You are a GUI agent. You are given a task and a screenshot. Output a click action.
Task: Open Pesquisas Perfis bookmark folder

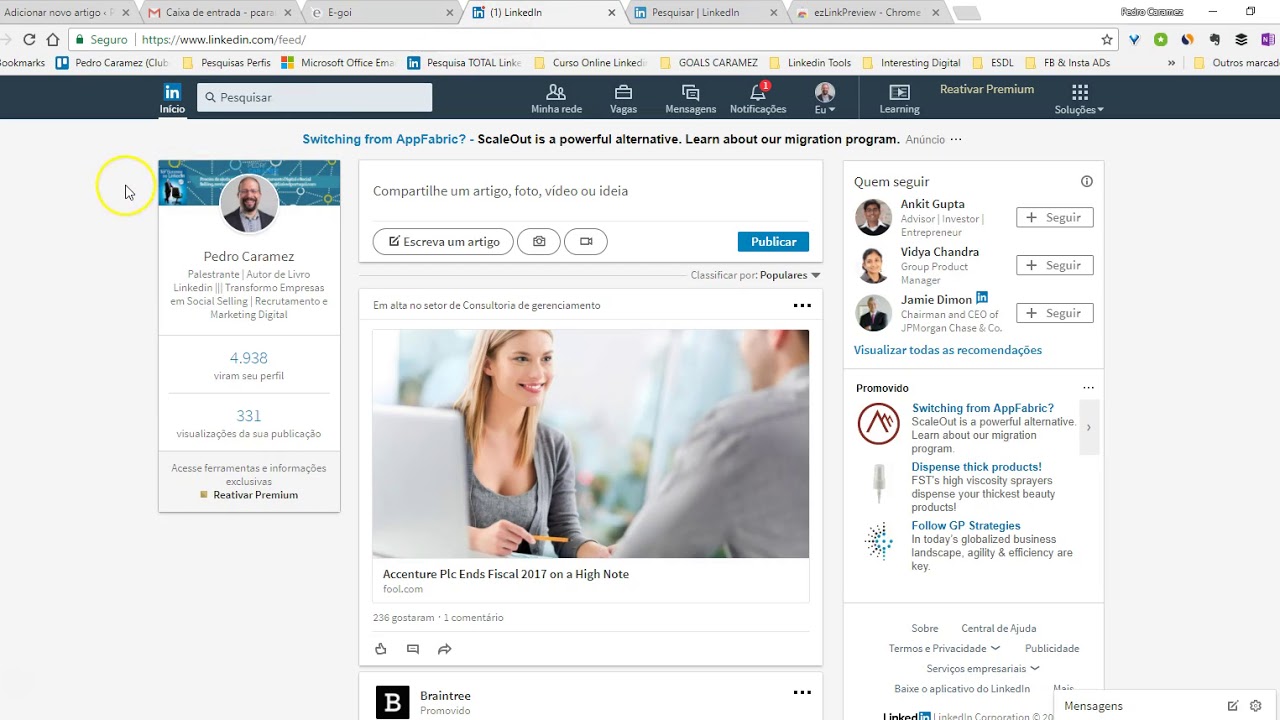click(227, 62)
